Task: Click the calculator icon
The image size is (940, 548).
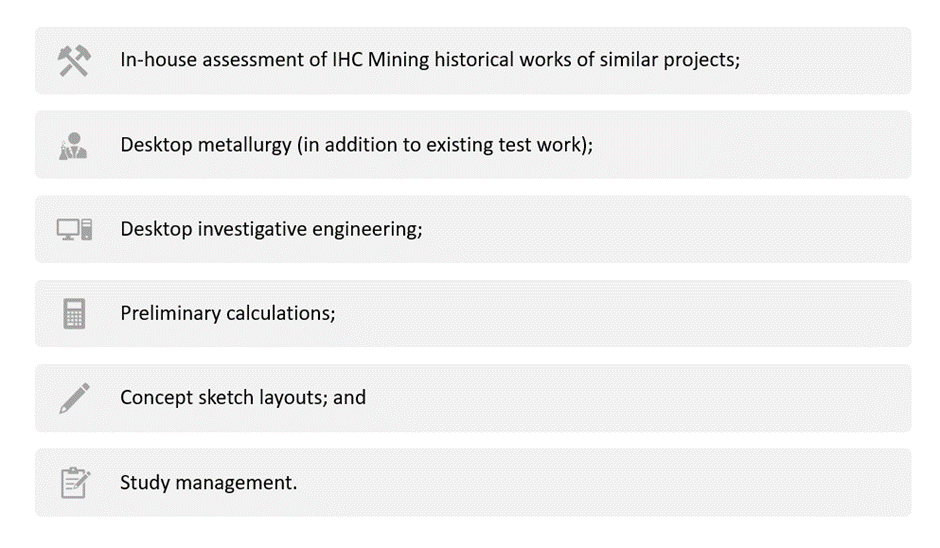Action: click(74, 314)
